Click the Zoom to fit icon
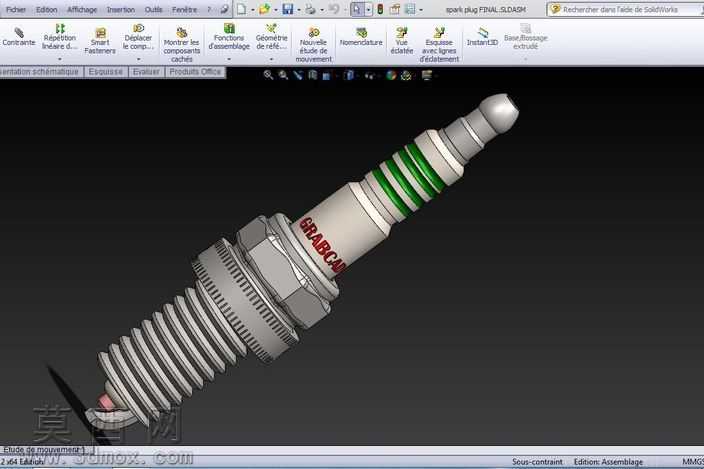Image resolution: width=704 pixels, height=469 pixels. (268, 75)
